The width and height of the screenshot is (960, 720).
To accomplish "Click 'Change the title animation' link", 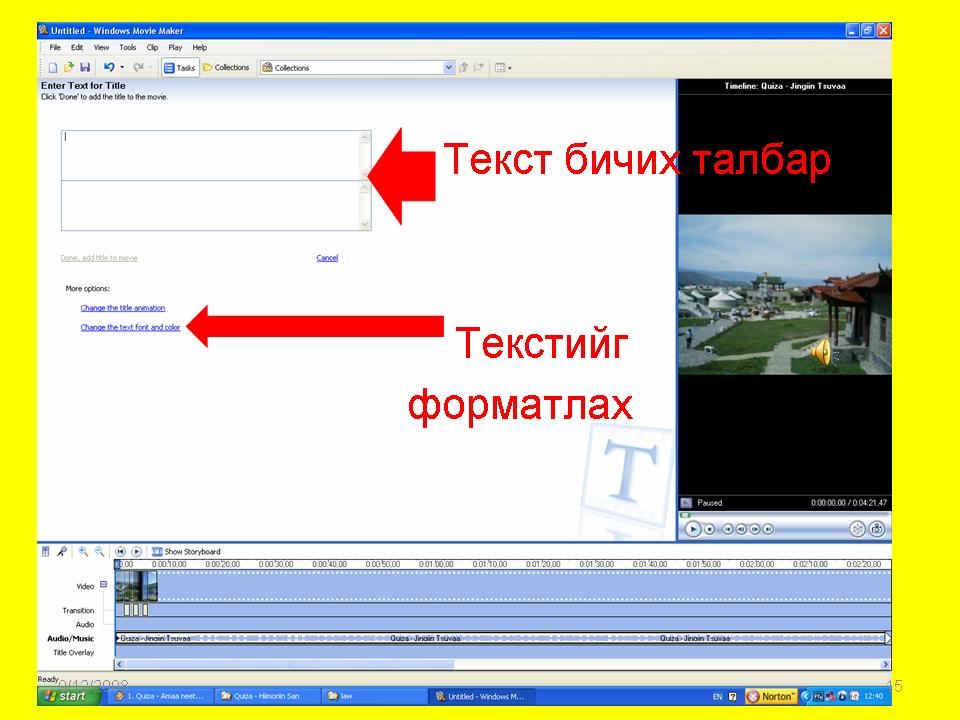I will [123, 308].
